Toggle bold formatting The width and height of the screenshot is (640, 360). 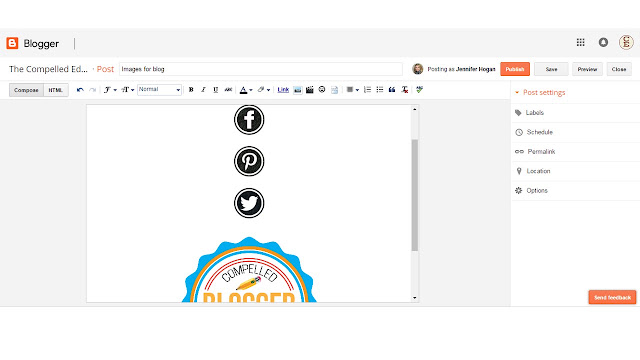click(191, 90)
